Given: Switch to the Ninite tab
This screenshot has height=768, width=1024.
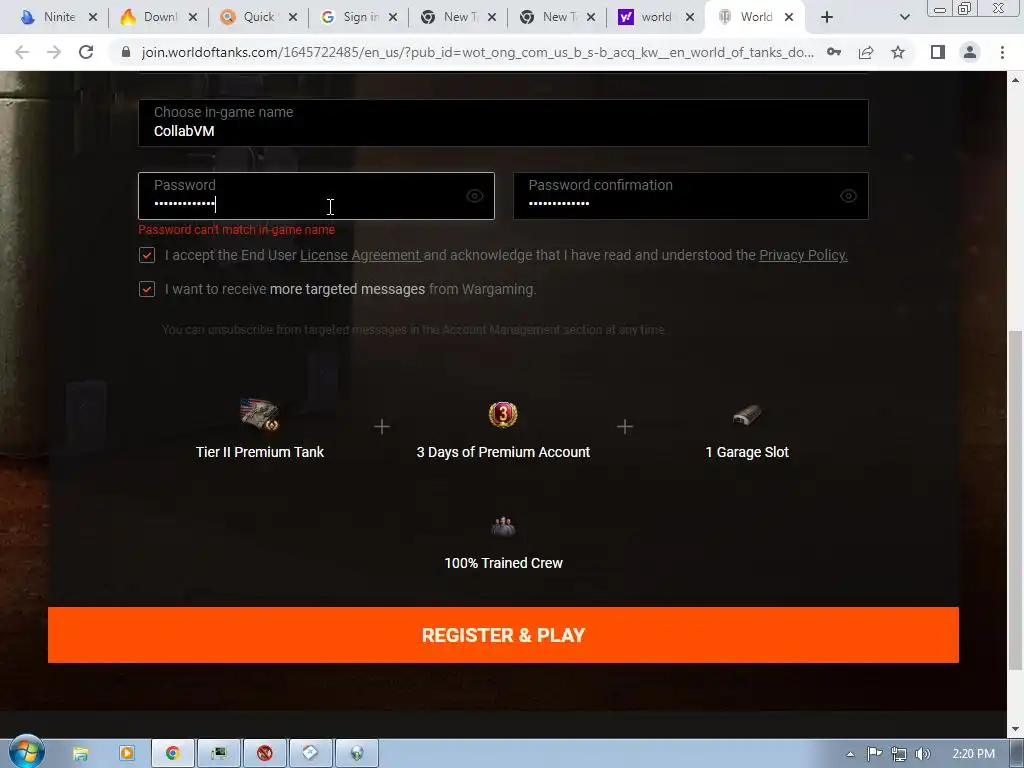Looking at the screenshot, I should pos(58,18).
